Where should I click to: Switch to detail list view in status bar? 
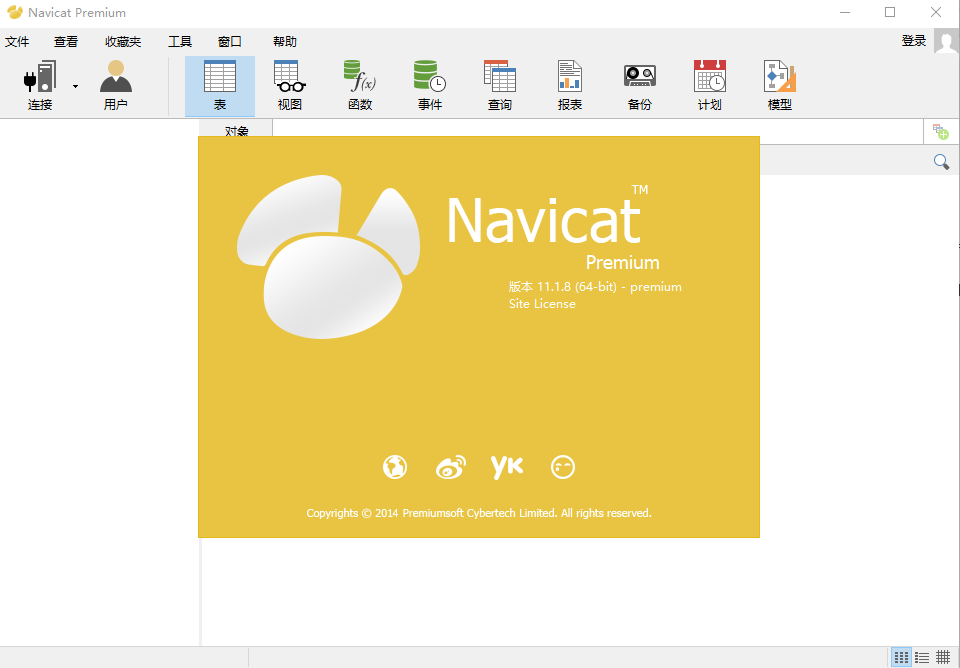click(922, 657)
